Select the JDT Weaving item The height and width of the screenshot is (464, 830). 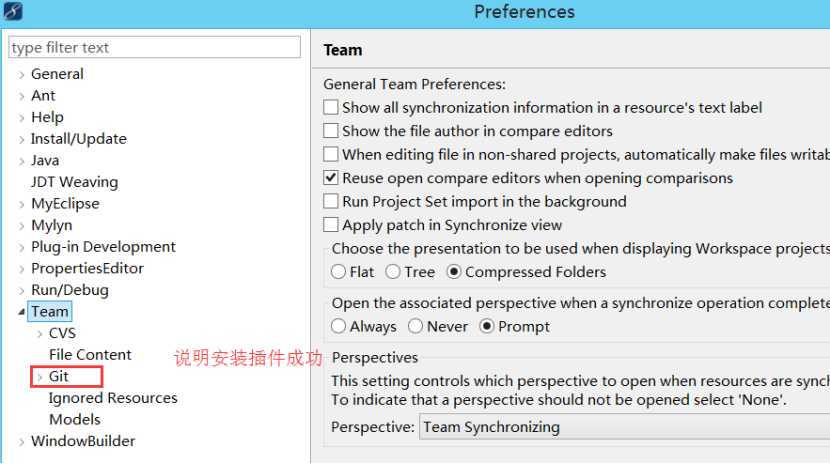click(74, 182)
